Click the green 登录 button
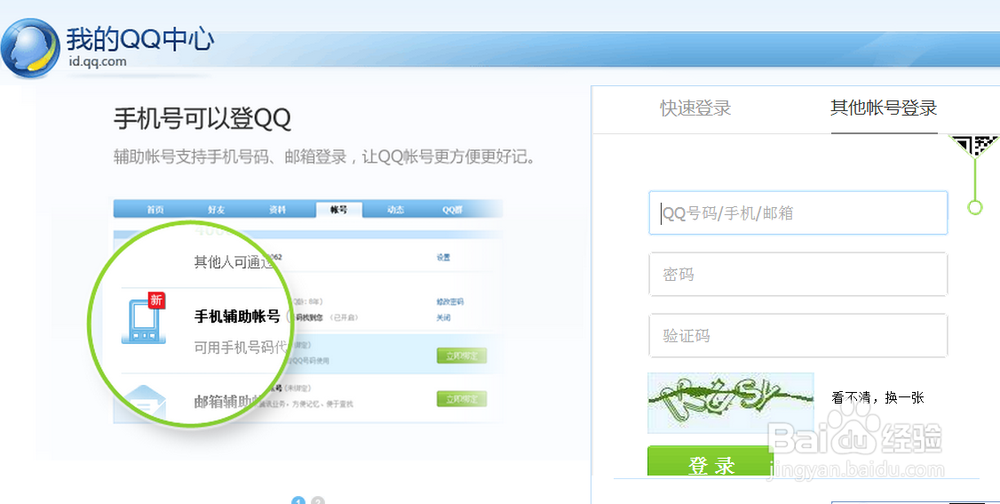 point(710,461)
